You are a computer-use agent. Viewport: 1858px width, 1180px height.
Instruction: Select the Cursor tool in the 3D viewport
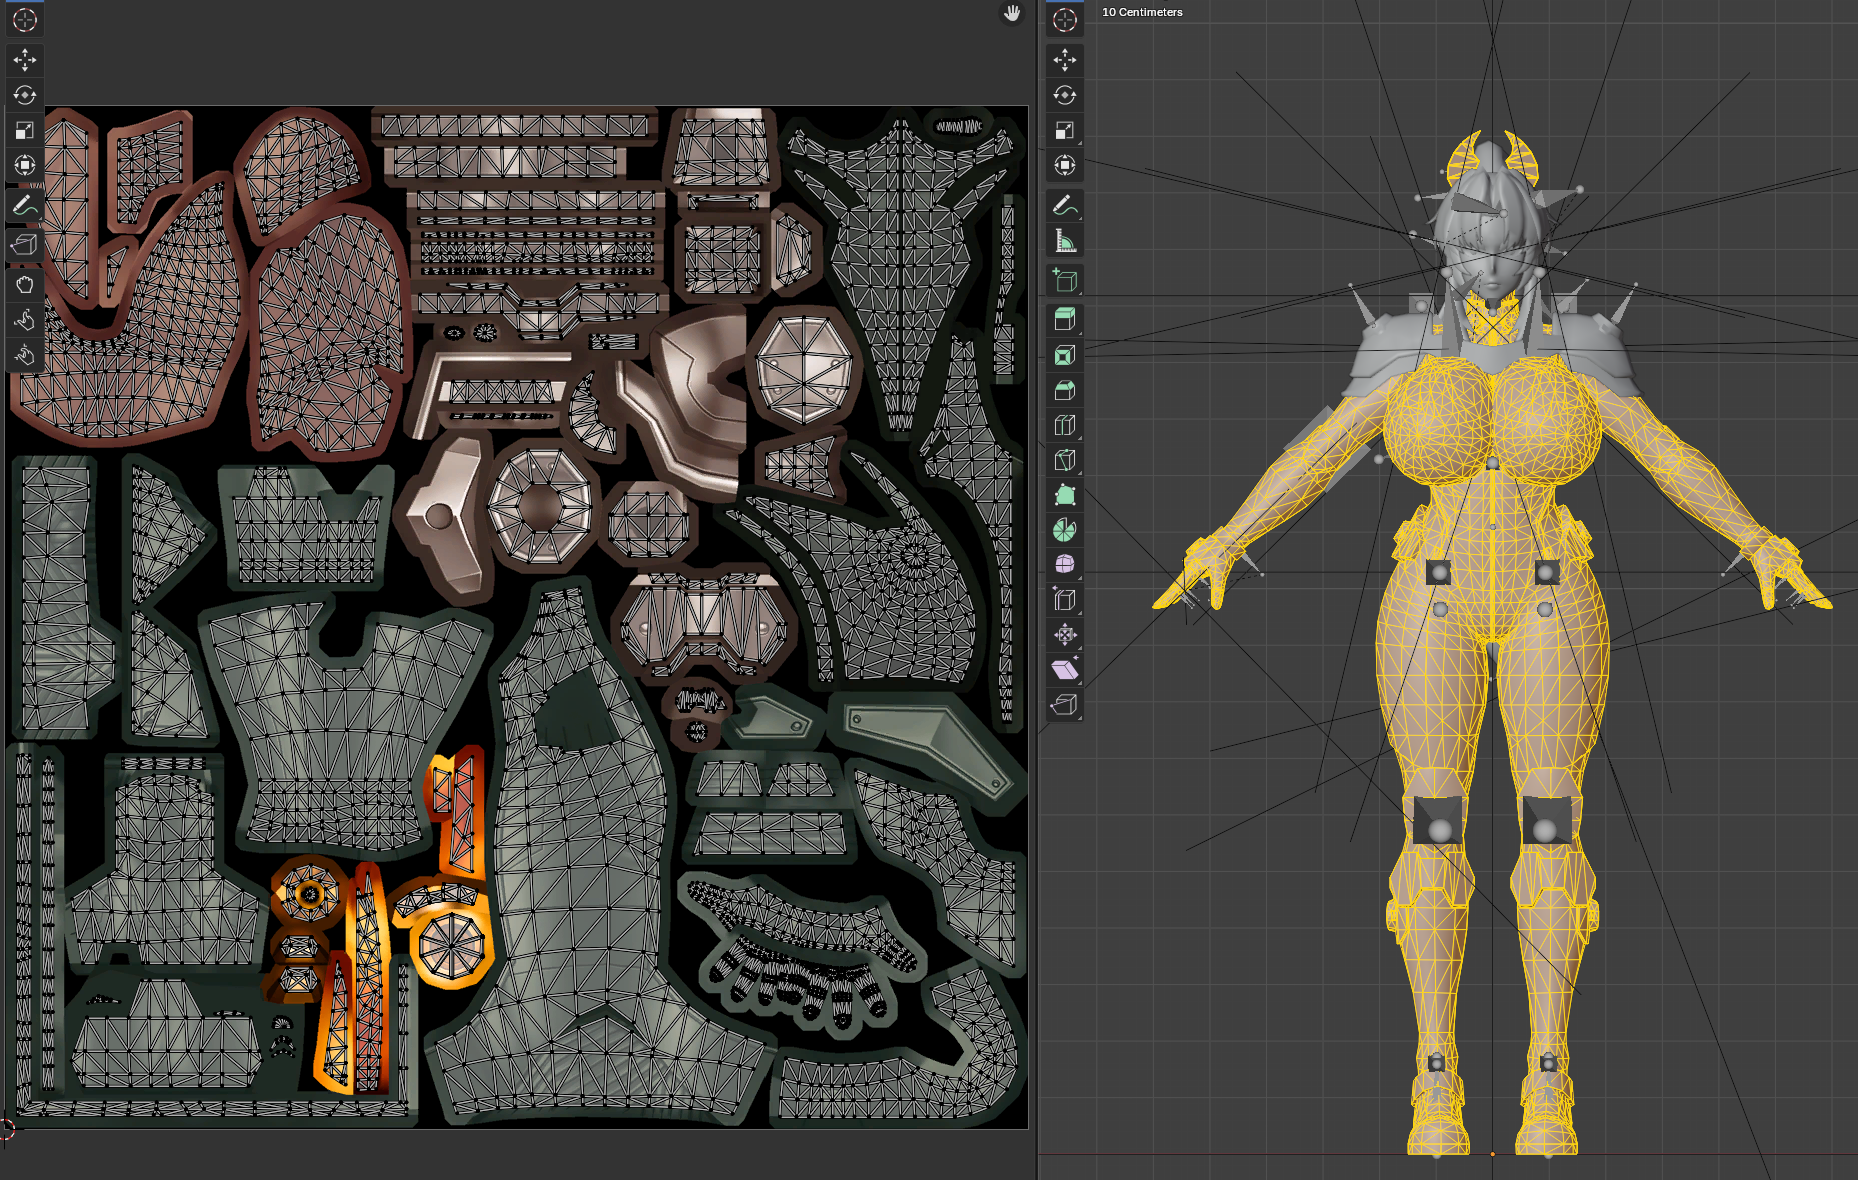(x=1065, y=20)
